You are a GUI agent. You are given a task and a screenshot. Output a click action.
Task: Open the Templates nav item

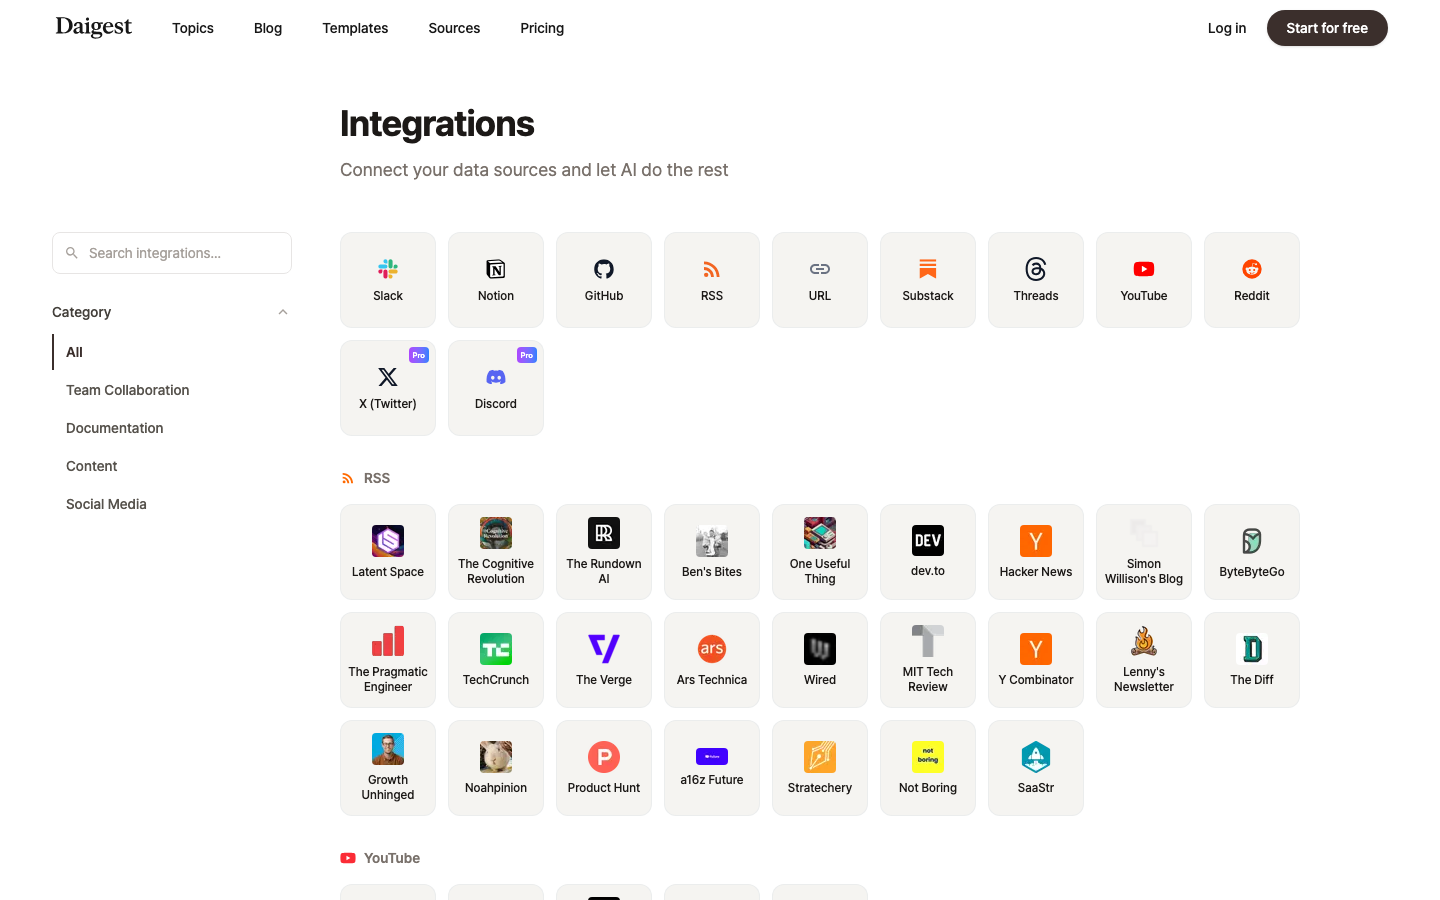point(355,28)
